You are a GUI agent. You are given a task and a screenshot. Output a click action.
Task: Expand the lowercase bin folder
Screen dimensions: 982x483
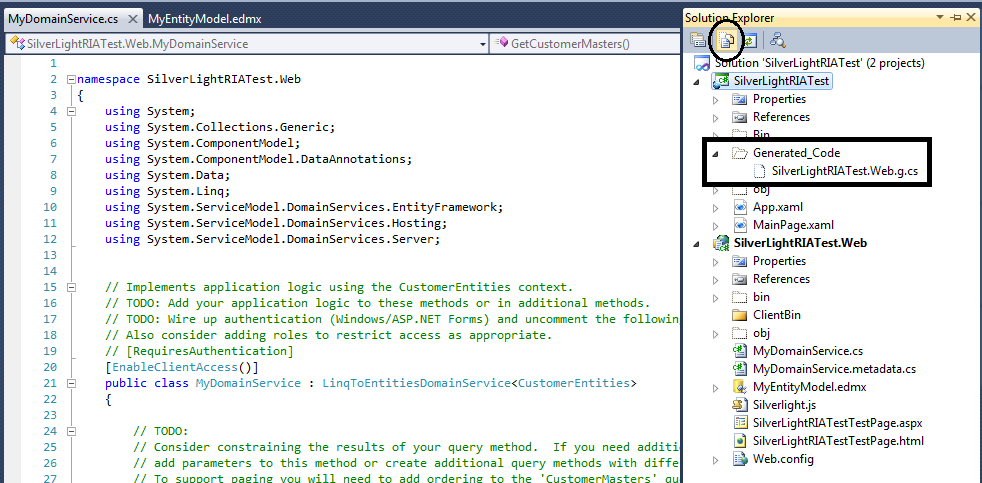(x=716, y=298)
